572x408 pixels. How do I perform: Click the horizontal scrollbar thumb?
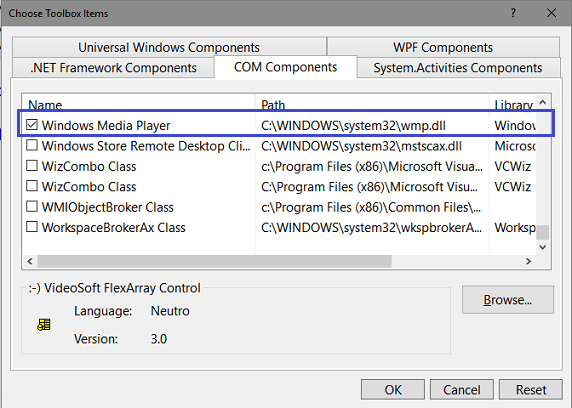214,261
